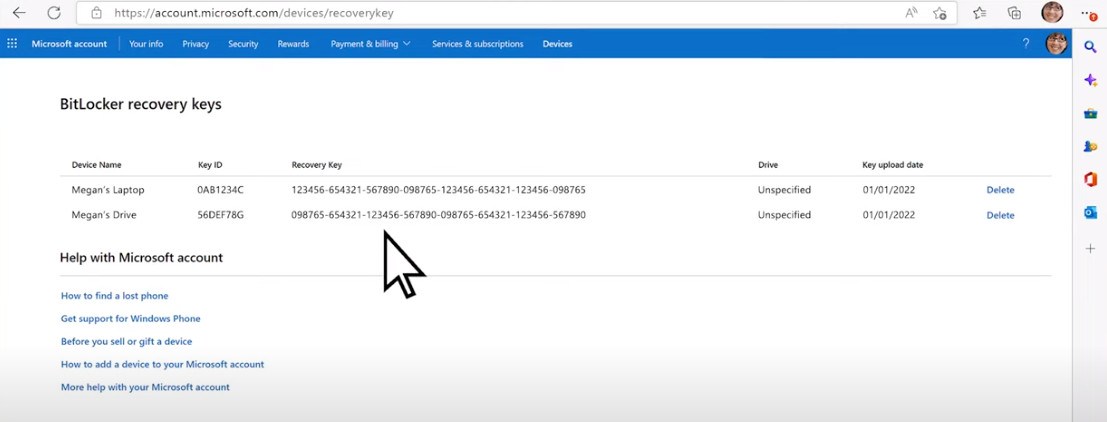The width and height of the screenshot is (1107, 422).
Task: Open the Microsoft app launcher grid
Action: tap(12, 44)
